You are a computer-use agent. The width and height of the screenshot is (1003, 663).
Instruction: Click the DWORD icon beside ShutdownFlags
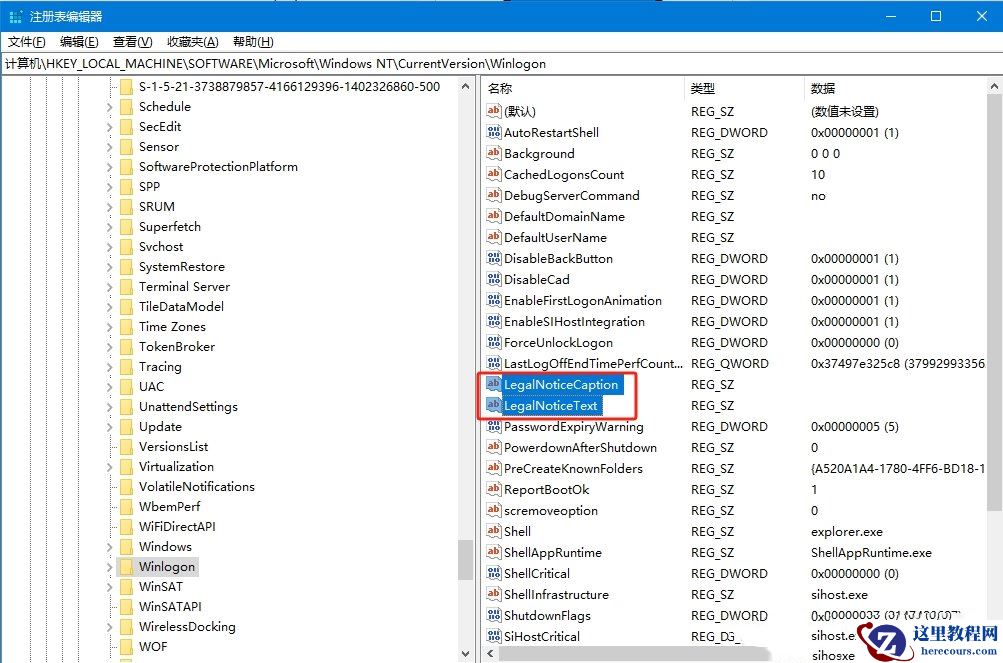493,615
